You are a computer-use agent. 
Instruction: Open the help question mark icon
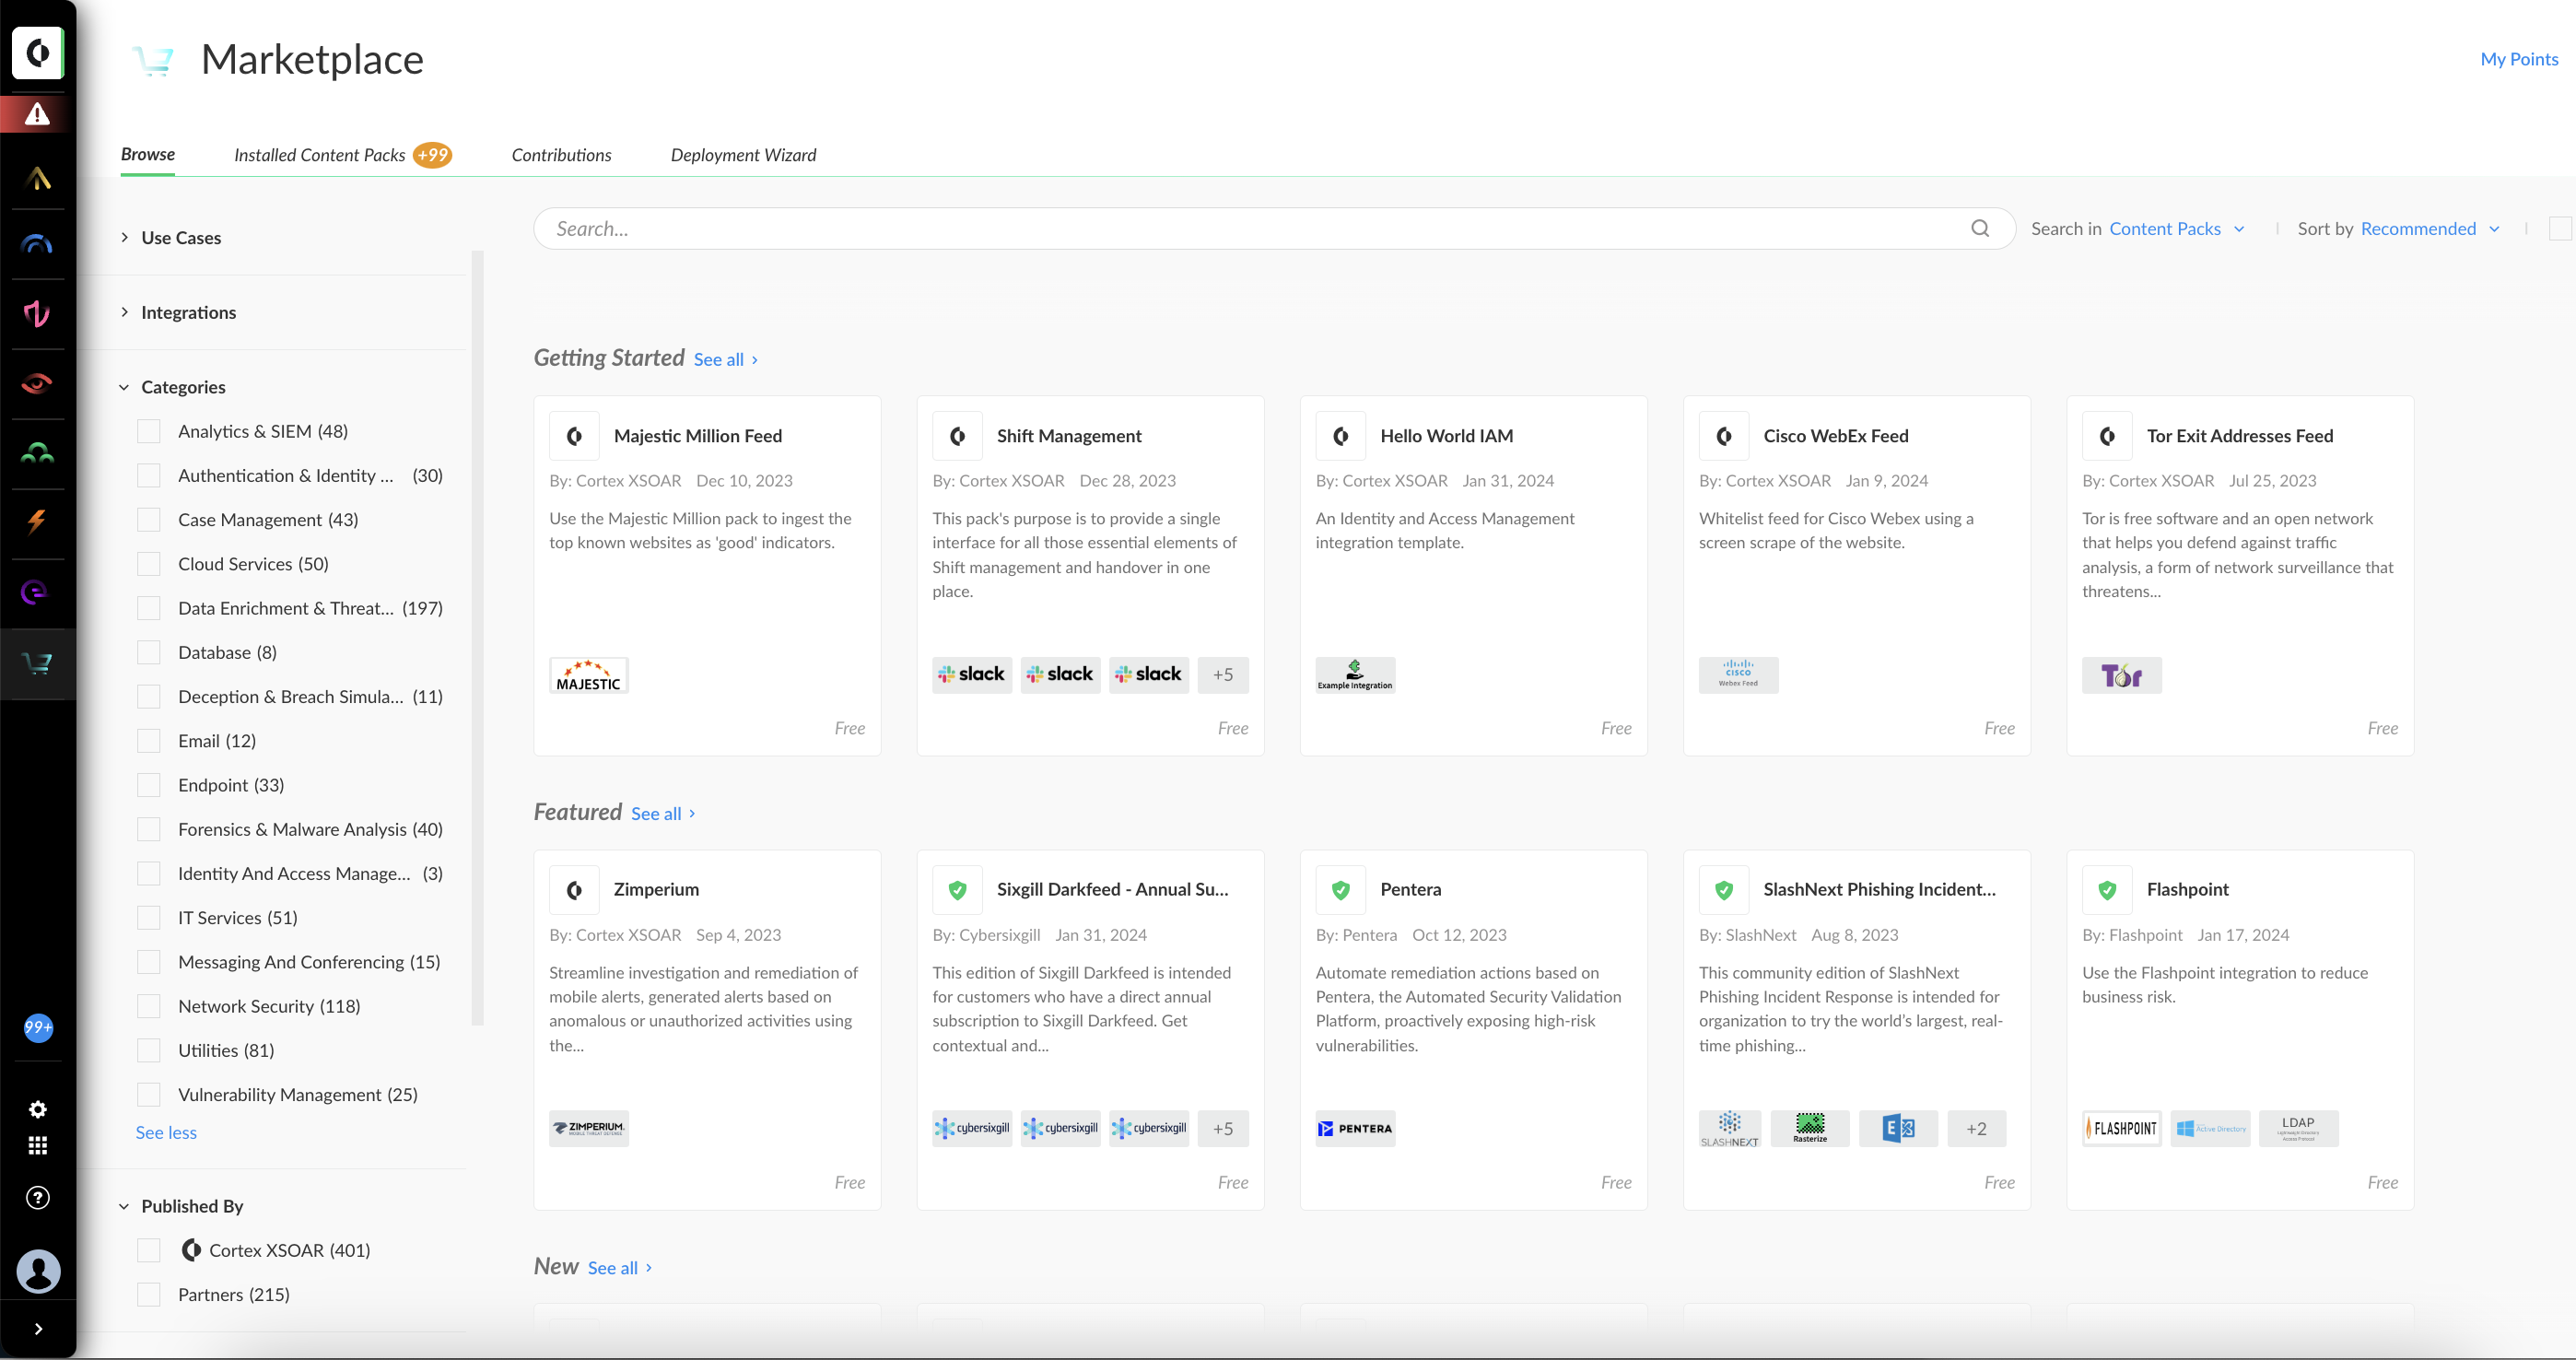click(x=37, y=1198)
